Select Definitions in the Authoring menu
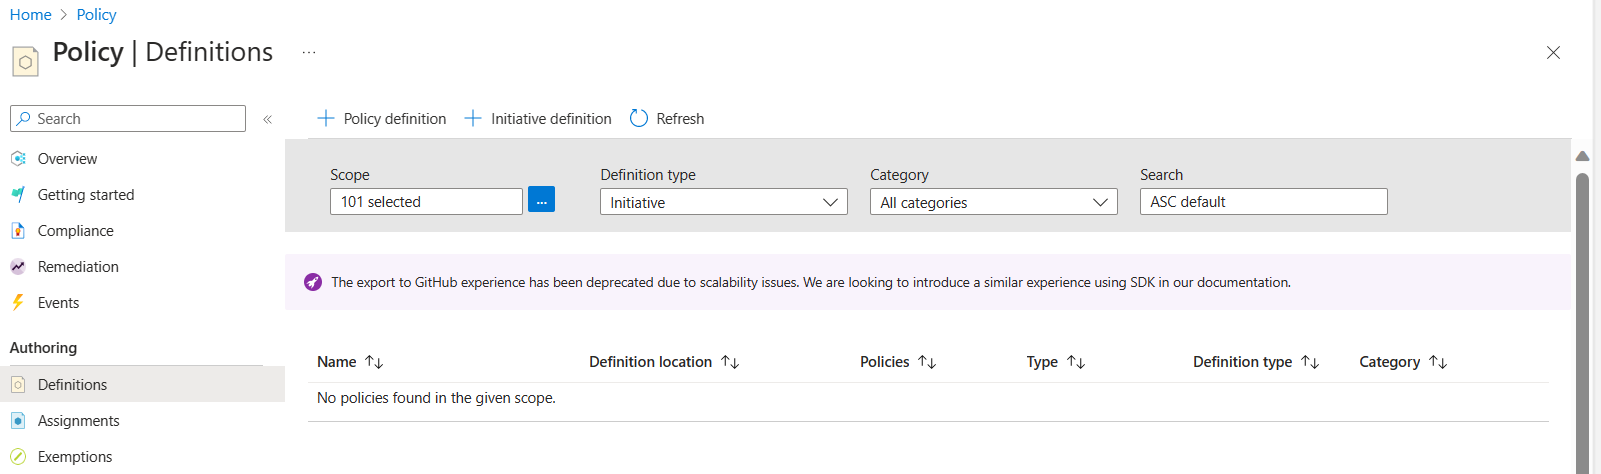 (72, 385)
